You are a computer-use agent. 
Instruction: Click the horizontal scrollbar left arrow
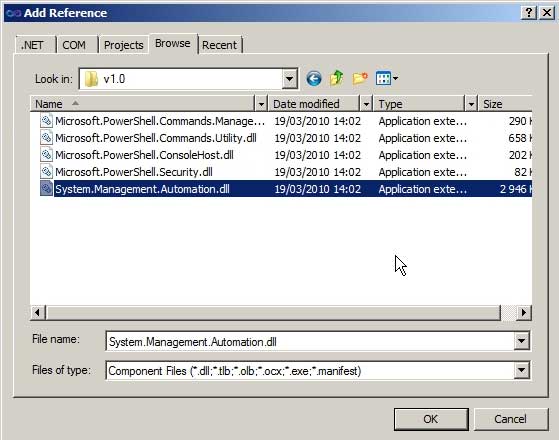tap(37, 313)
